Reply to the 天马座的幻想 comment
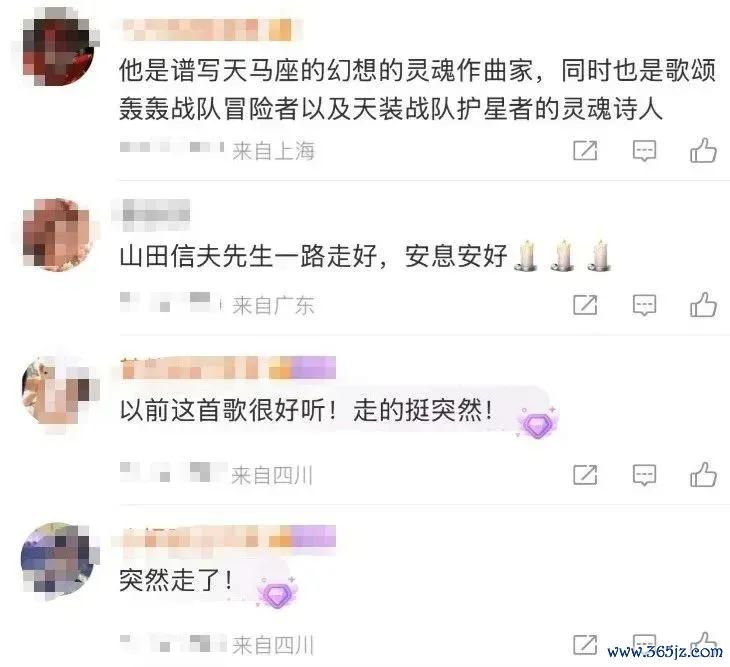730x667 pixels. 644,150
